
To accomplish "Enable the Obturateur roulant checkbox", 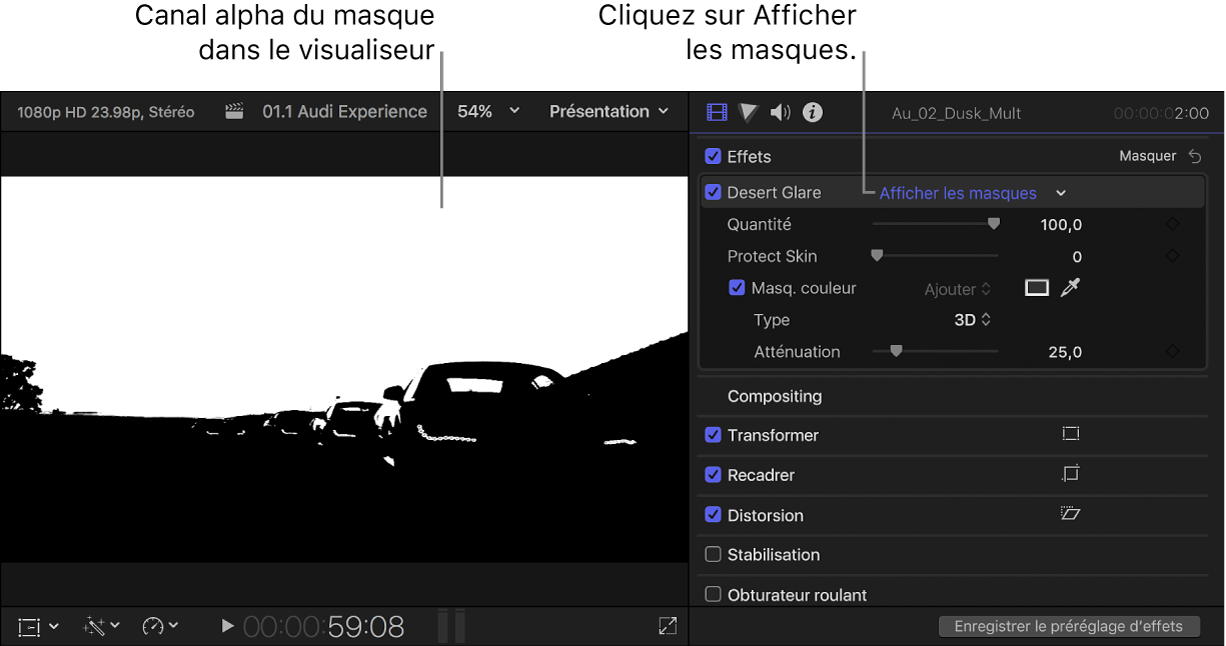I will click(x=713, y=594).
